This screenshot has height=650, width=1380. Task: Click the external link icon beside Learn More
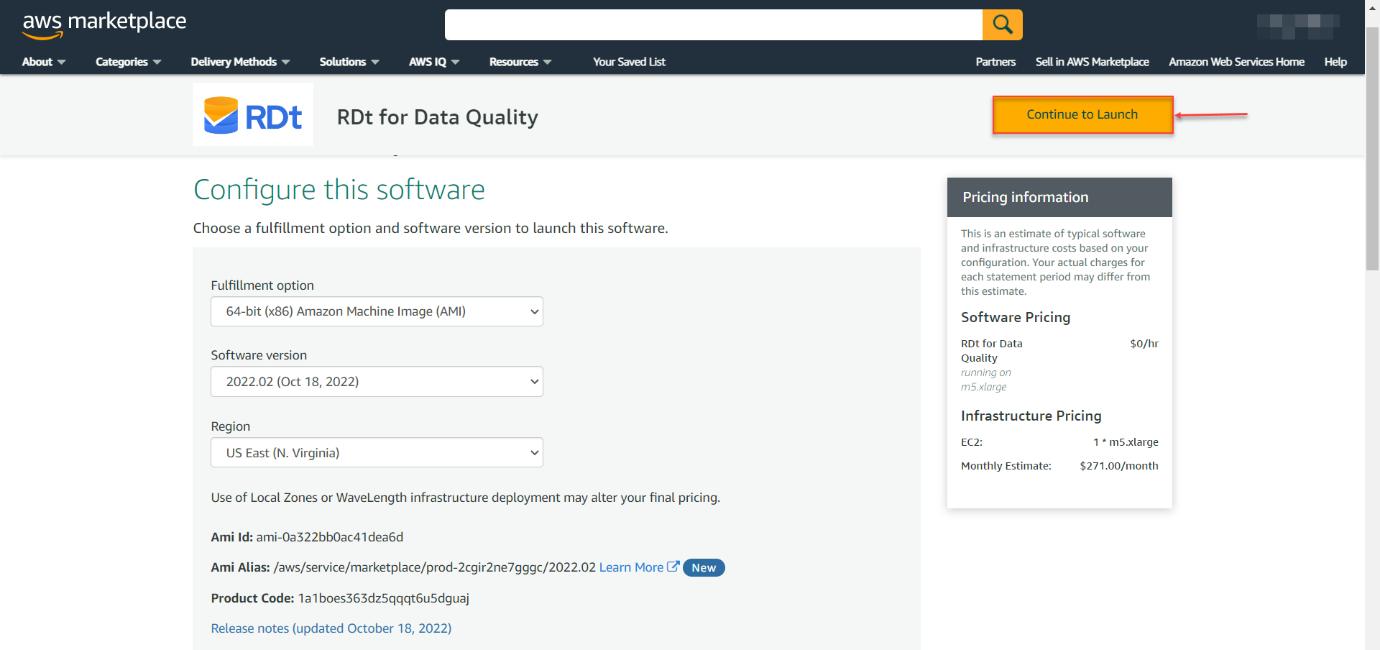click(x=673, y=567)
